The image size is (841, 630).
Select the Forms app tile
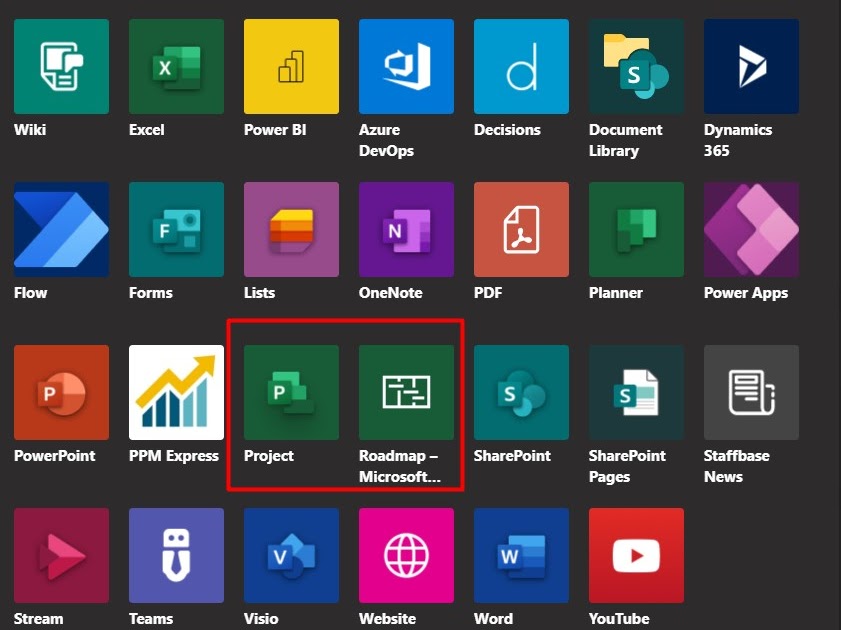click(x=176, y=229)
